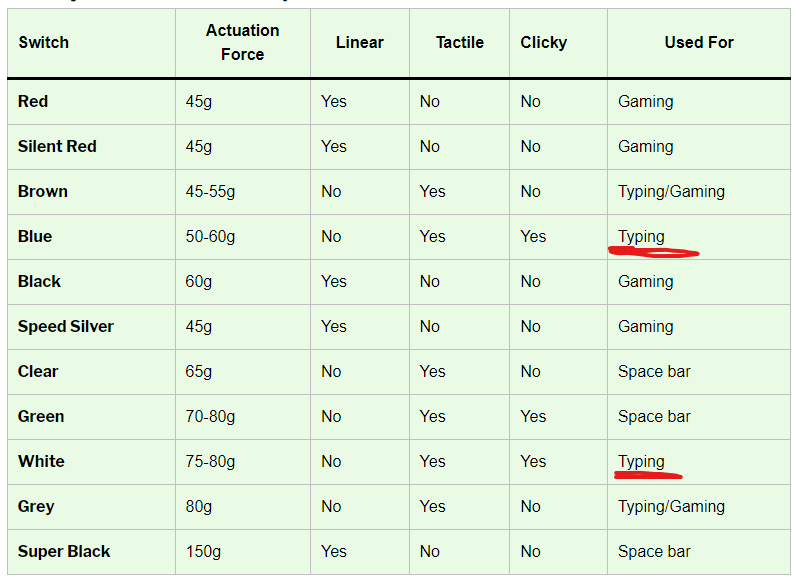Click the 150g actuation force cell
The width and height of the screenshot is (798, 583).
click(204, 551)
